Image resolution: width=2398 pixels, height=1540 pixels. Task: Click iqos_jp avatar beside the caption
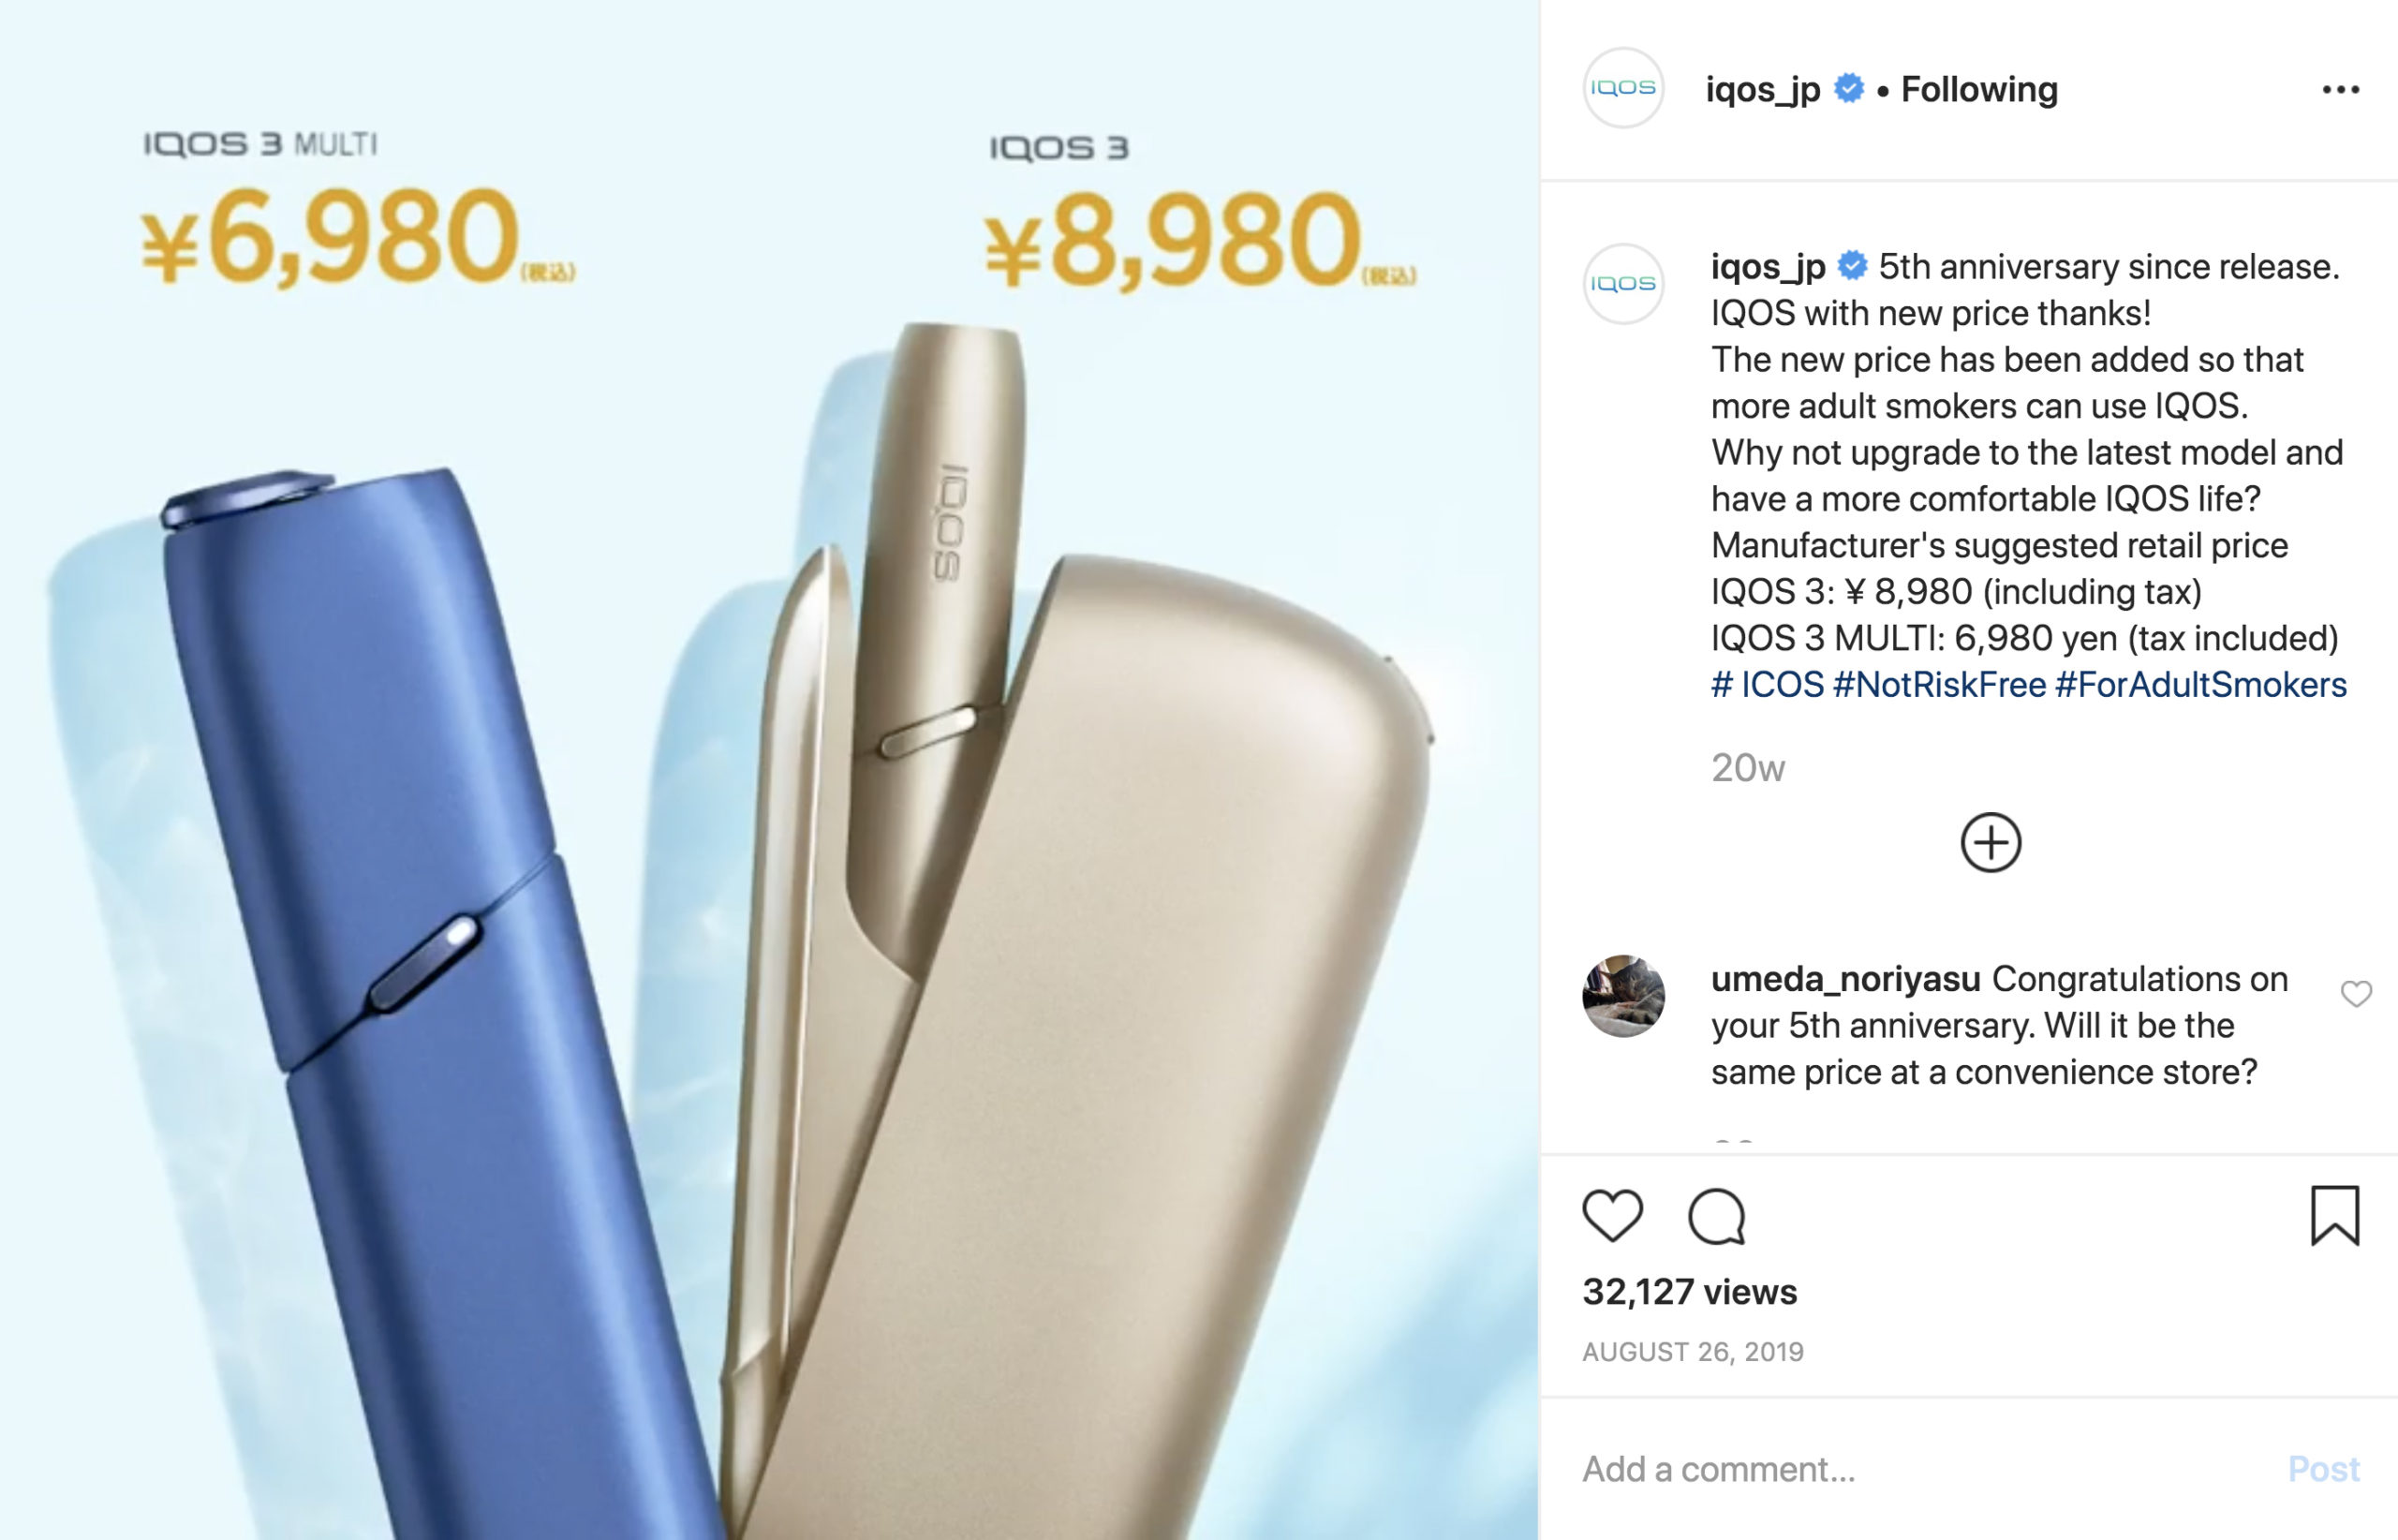pyautogui.click(x=1623, y=284)
